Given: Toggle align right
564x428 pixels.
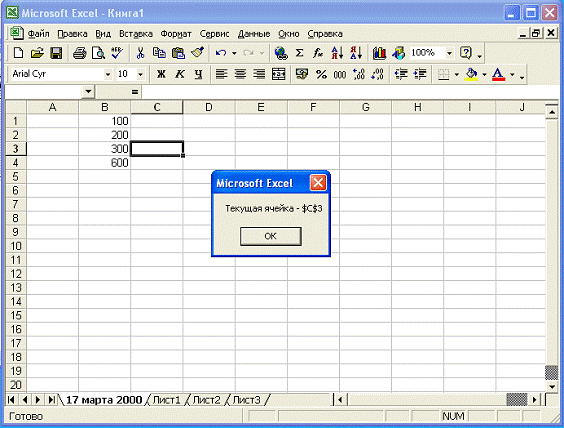Looking at the screenshot, I should [x=259, y=74].
